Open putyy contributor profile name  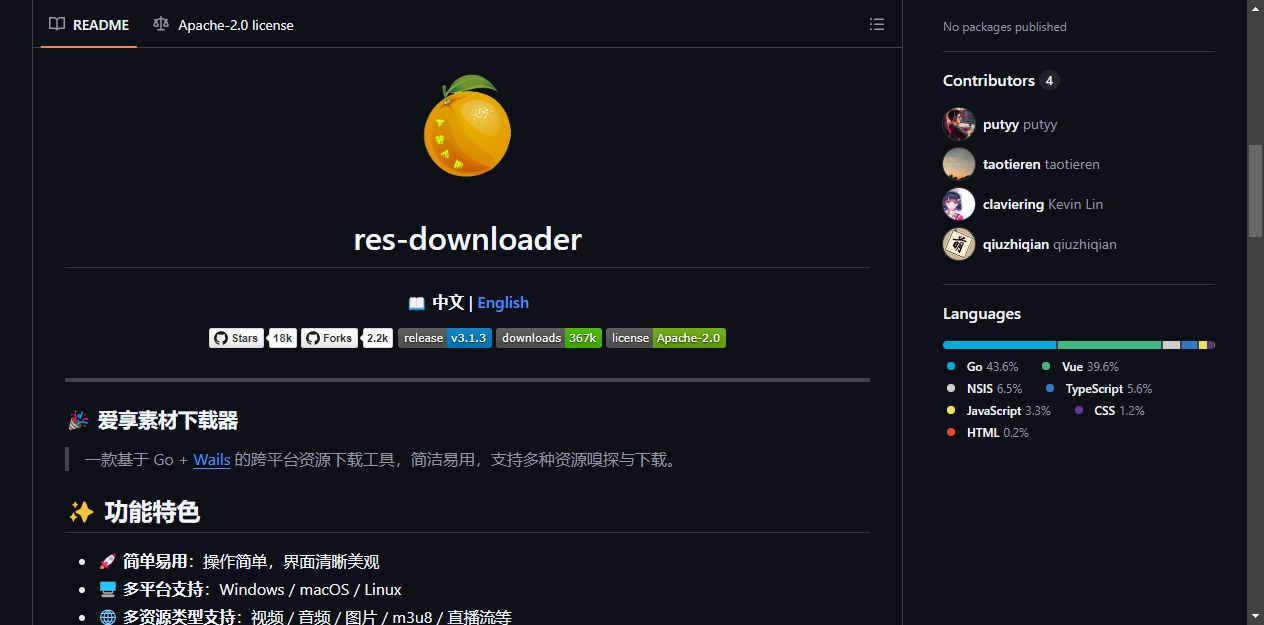(x=1001, y=124)
